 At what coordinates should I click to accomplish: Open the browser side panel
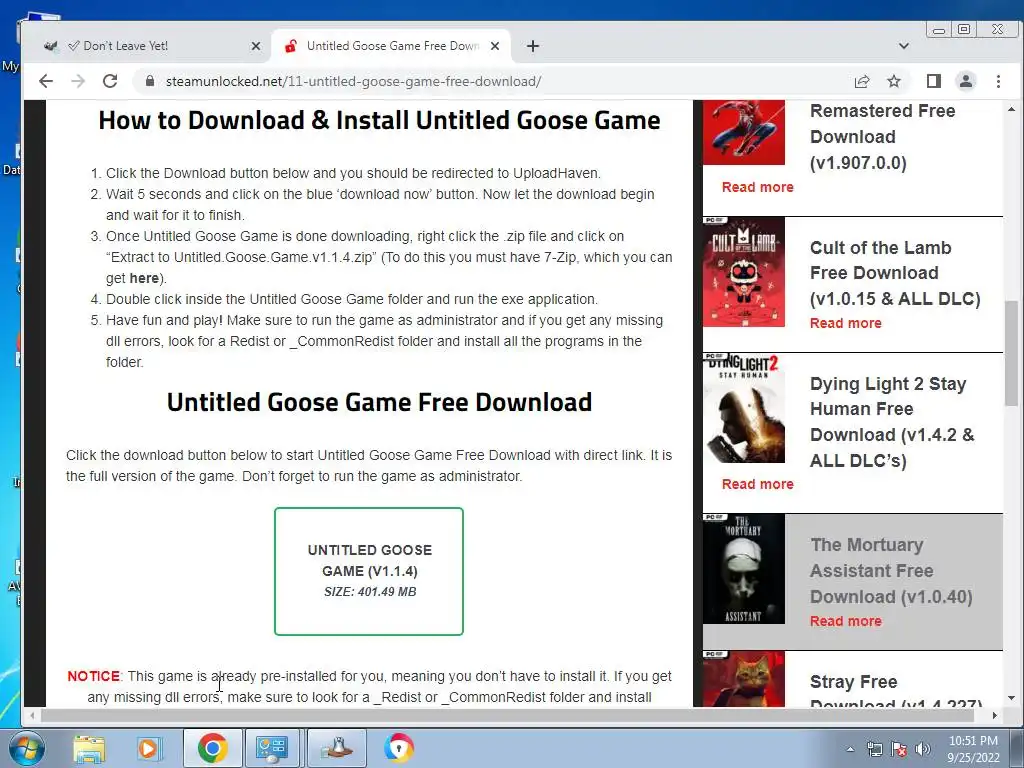coord(933,81)
